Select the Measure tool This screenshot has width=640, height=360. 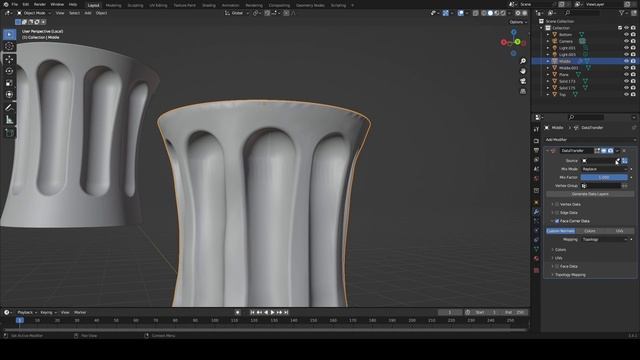(x=9, y=120)
